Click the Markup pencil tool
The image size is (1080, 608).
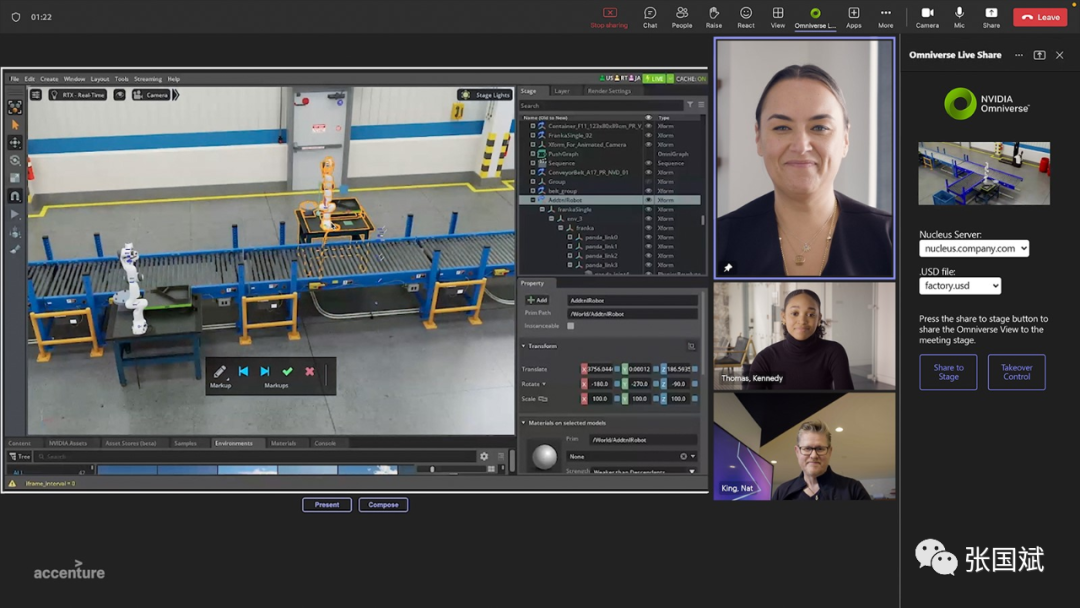[220, 372]
